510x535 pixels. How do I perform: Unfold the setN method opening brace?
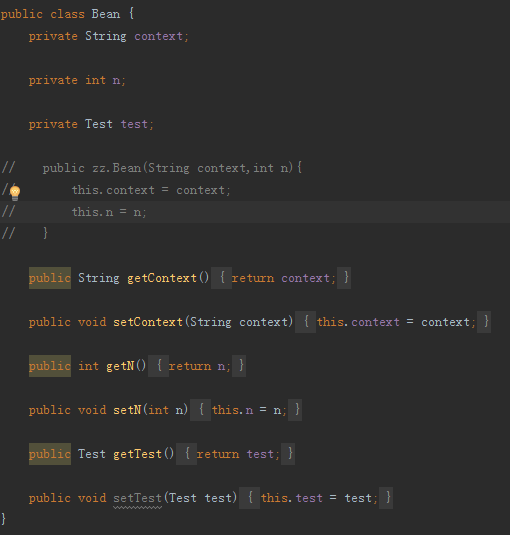pos(200,410)
